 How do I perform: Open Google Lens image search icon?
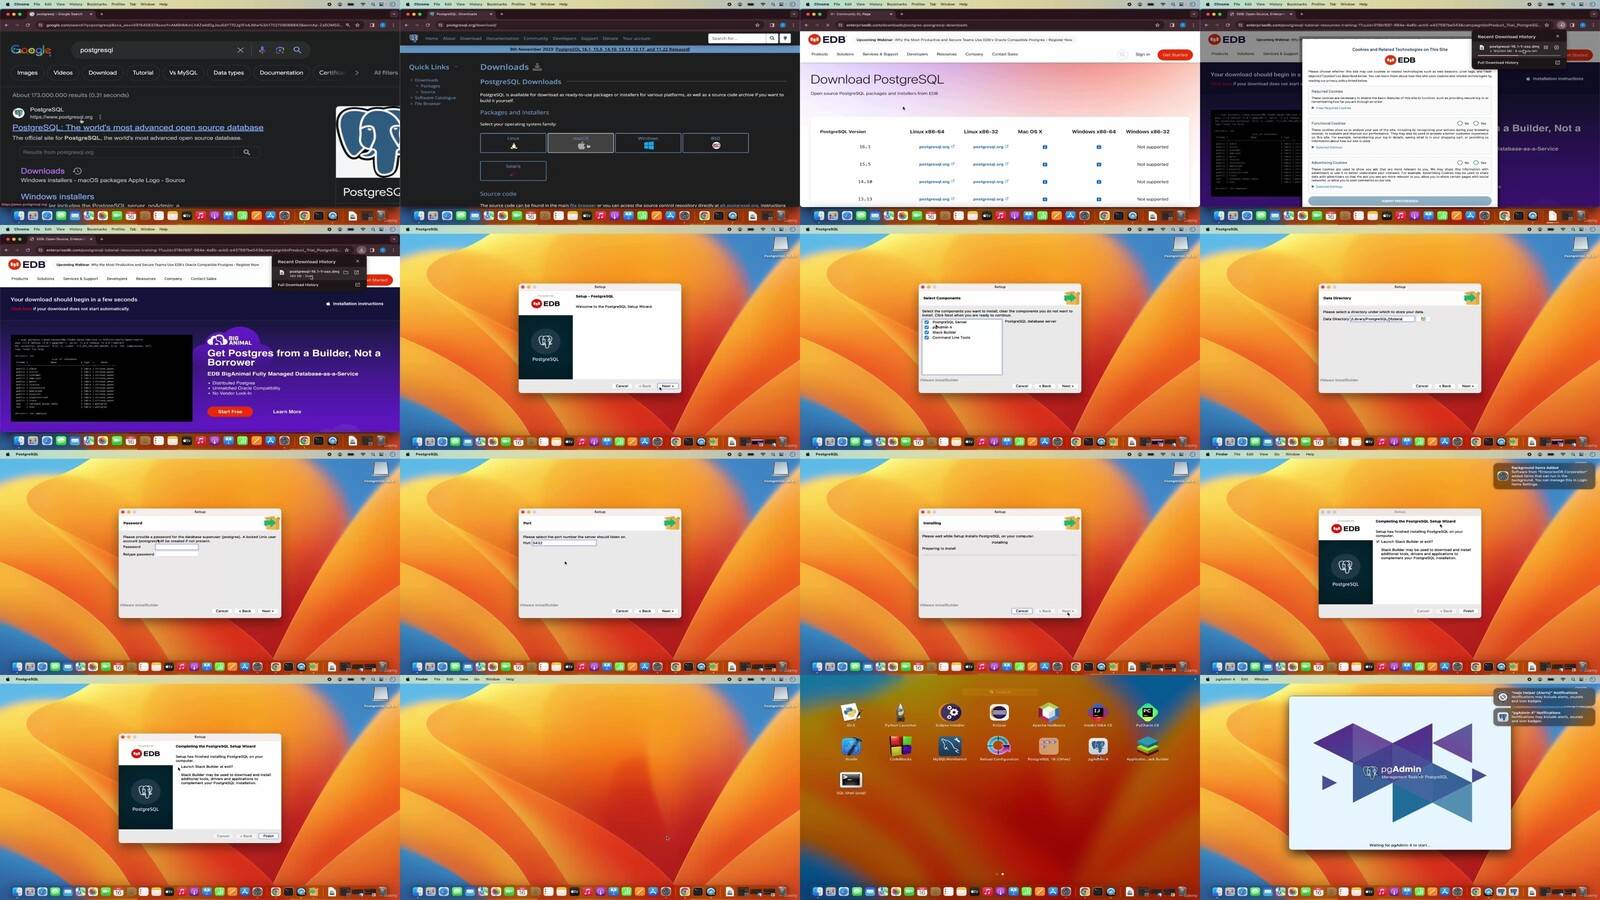(x=280, y=50)
